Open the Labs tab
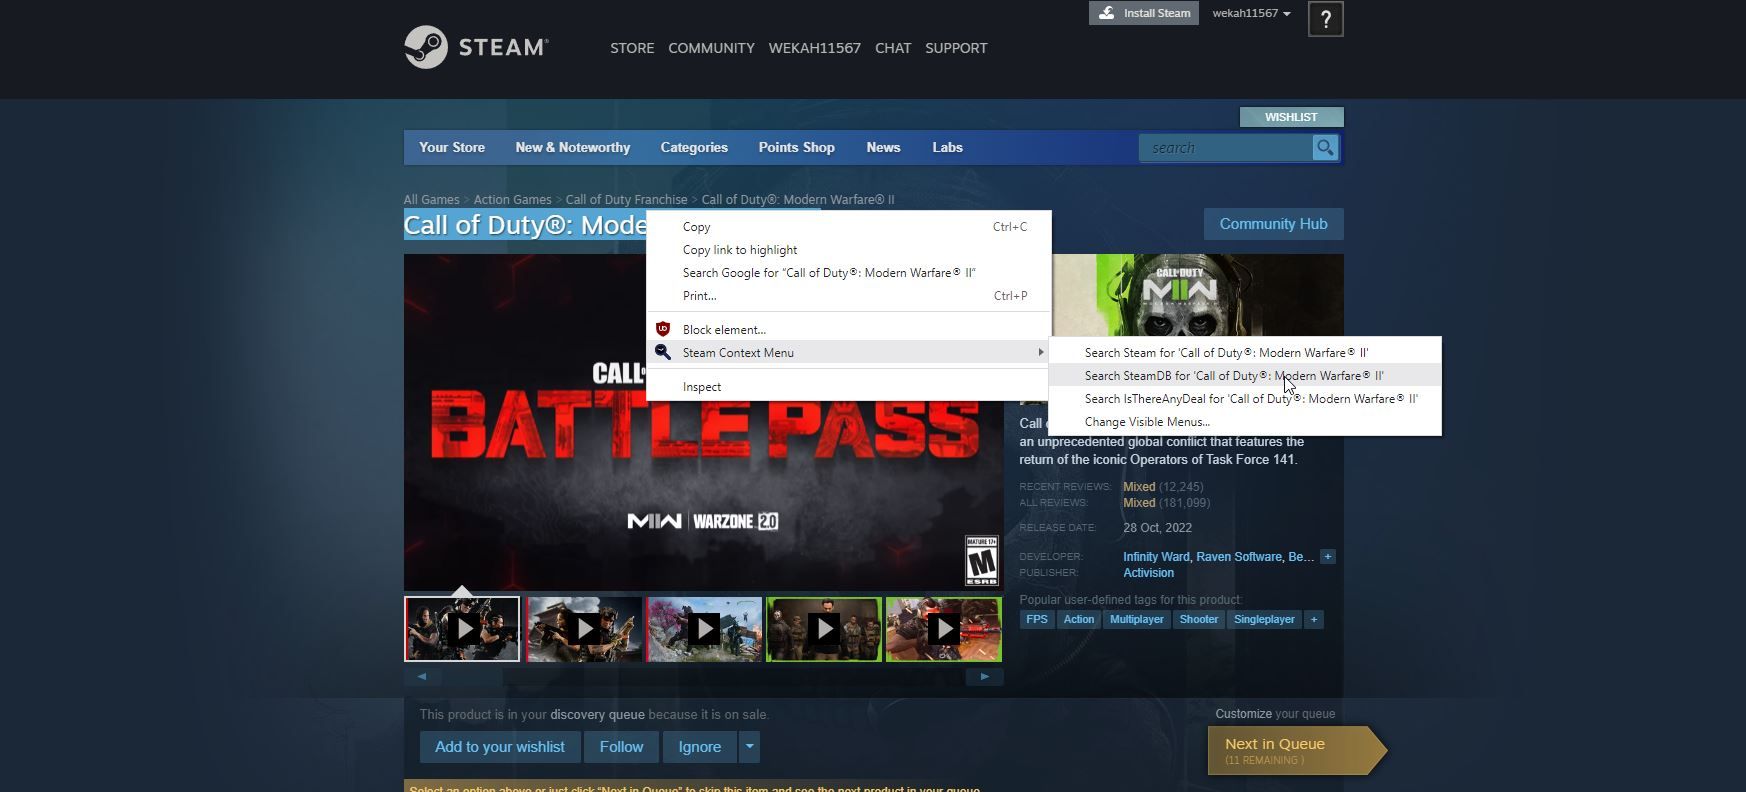This screenshot has width=1746, height=792. (947, 148)
